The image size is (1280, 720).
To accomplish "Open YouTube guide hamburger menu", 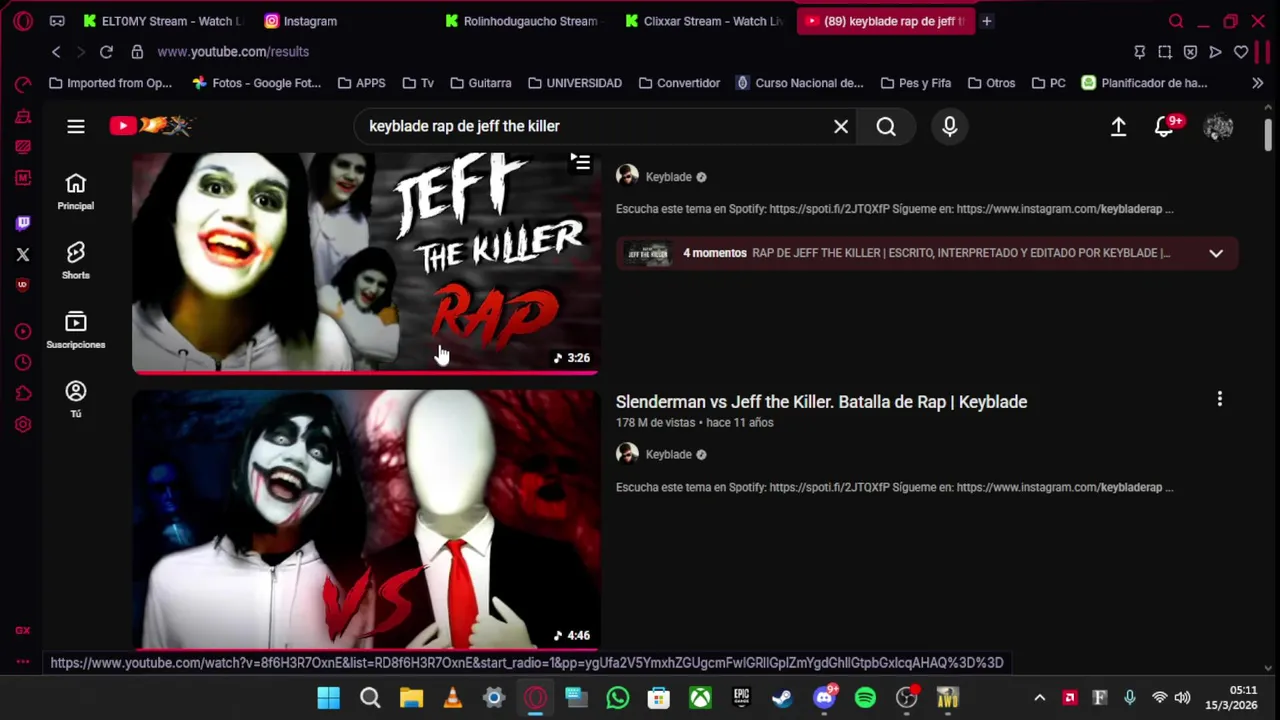I will pyautogui.click(x=76, y=126).
